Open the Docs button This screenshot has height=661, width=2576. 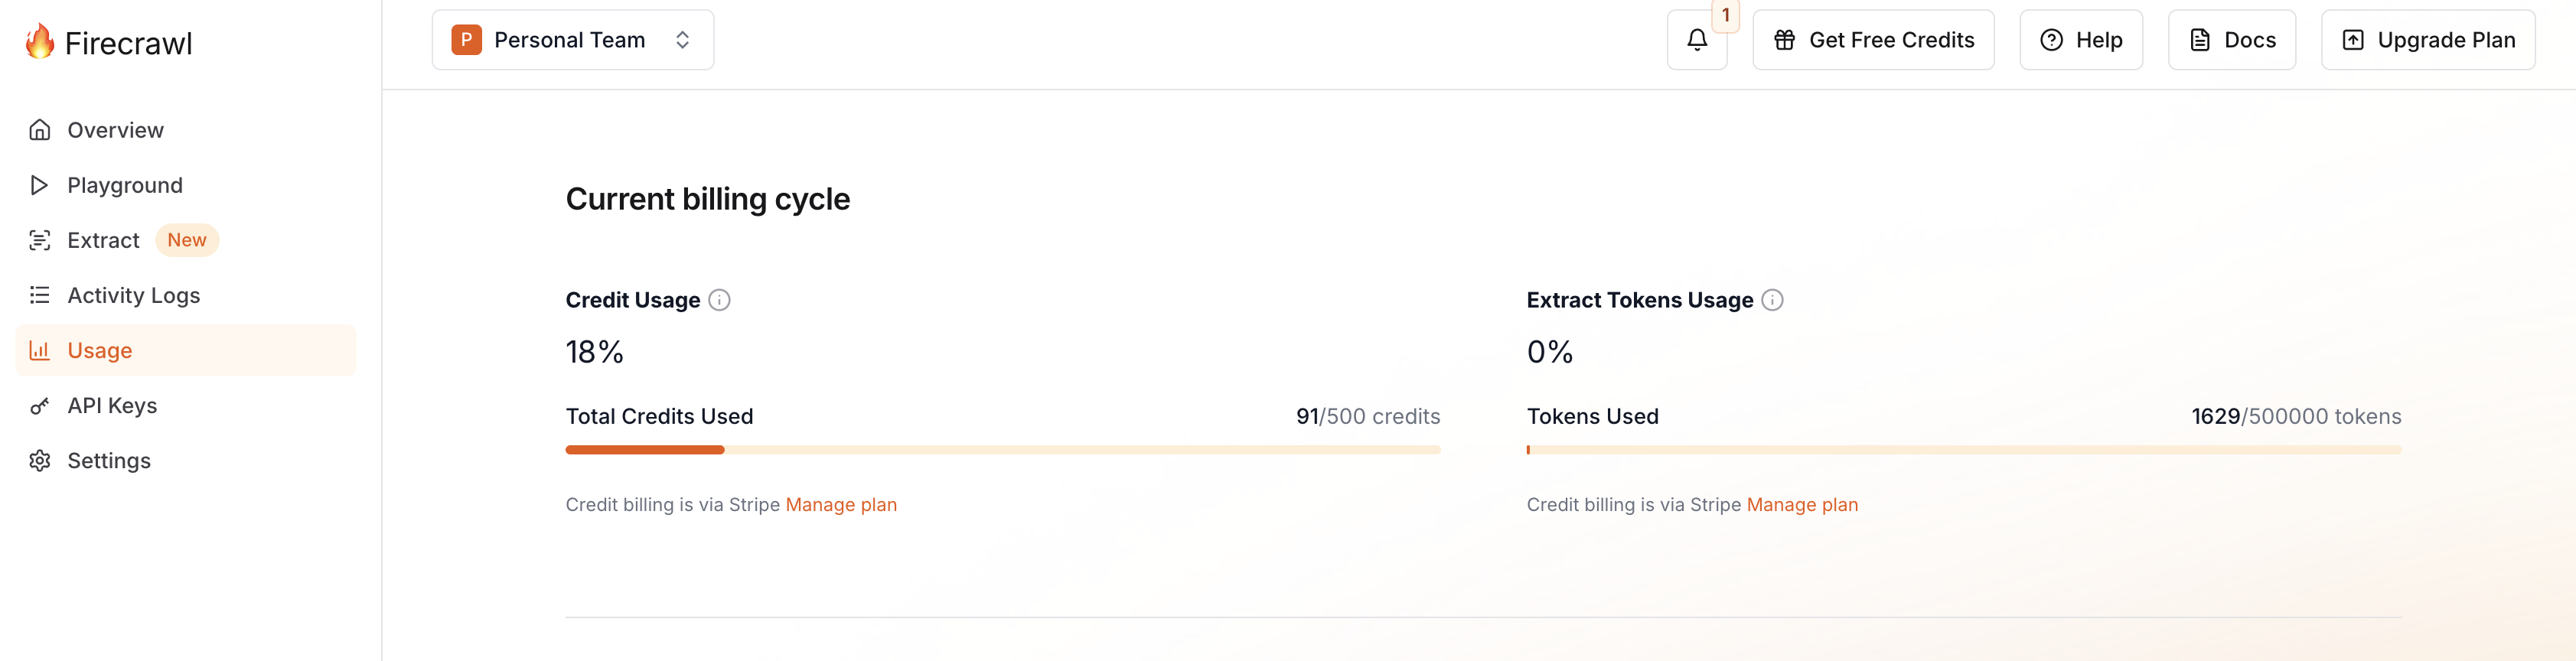click(x=2231, y=40)
